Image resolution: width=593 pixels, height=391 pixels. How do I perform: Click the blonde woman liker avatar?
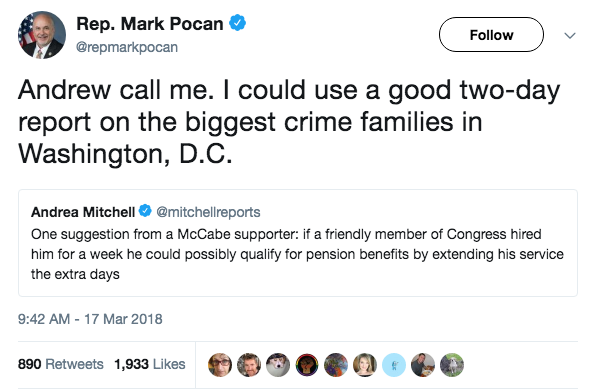pyautogui.click(x=365, y=365)
